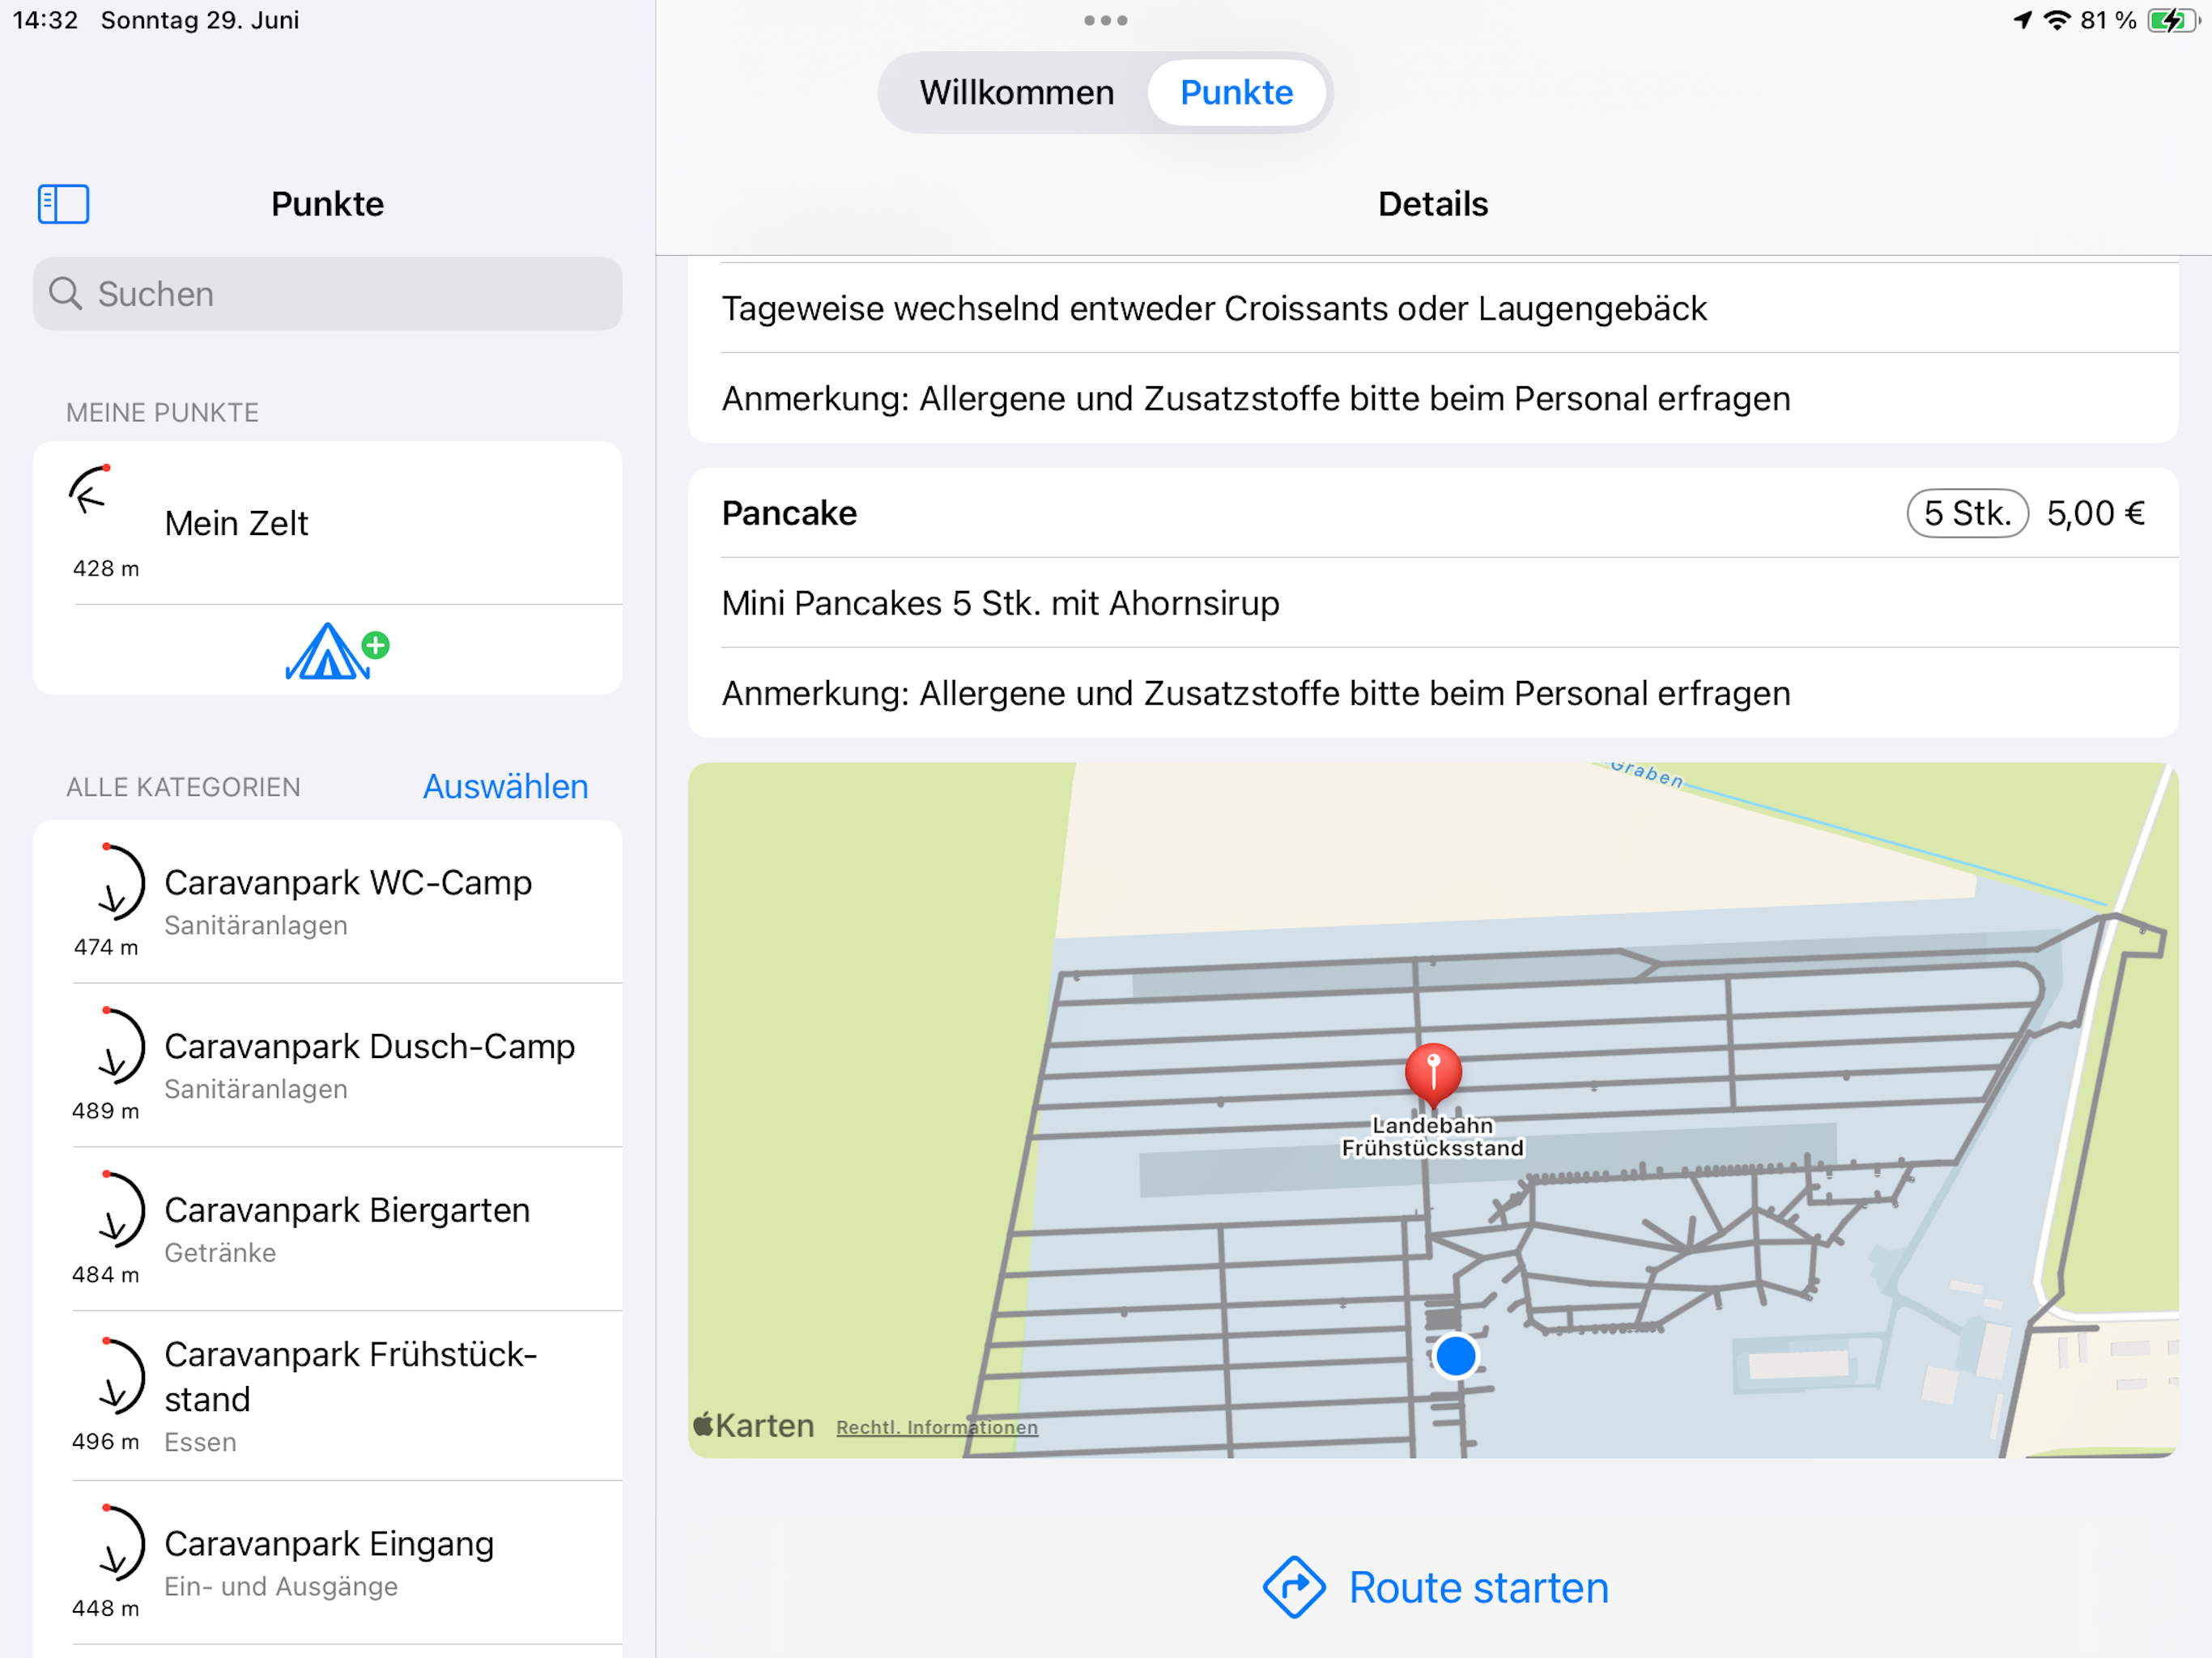Tap the red Landebahn Frühstücksstand map pin

coord(1433,1075)
